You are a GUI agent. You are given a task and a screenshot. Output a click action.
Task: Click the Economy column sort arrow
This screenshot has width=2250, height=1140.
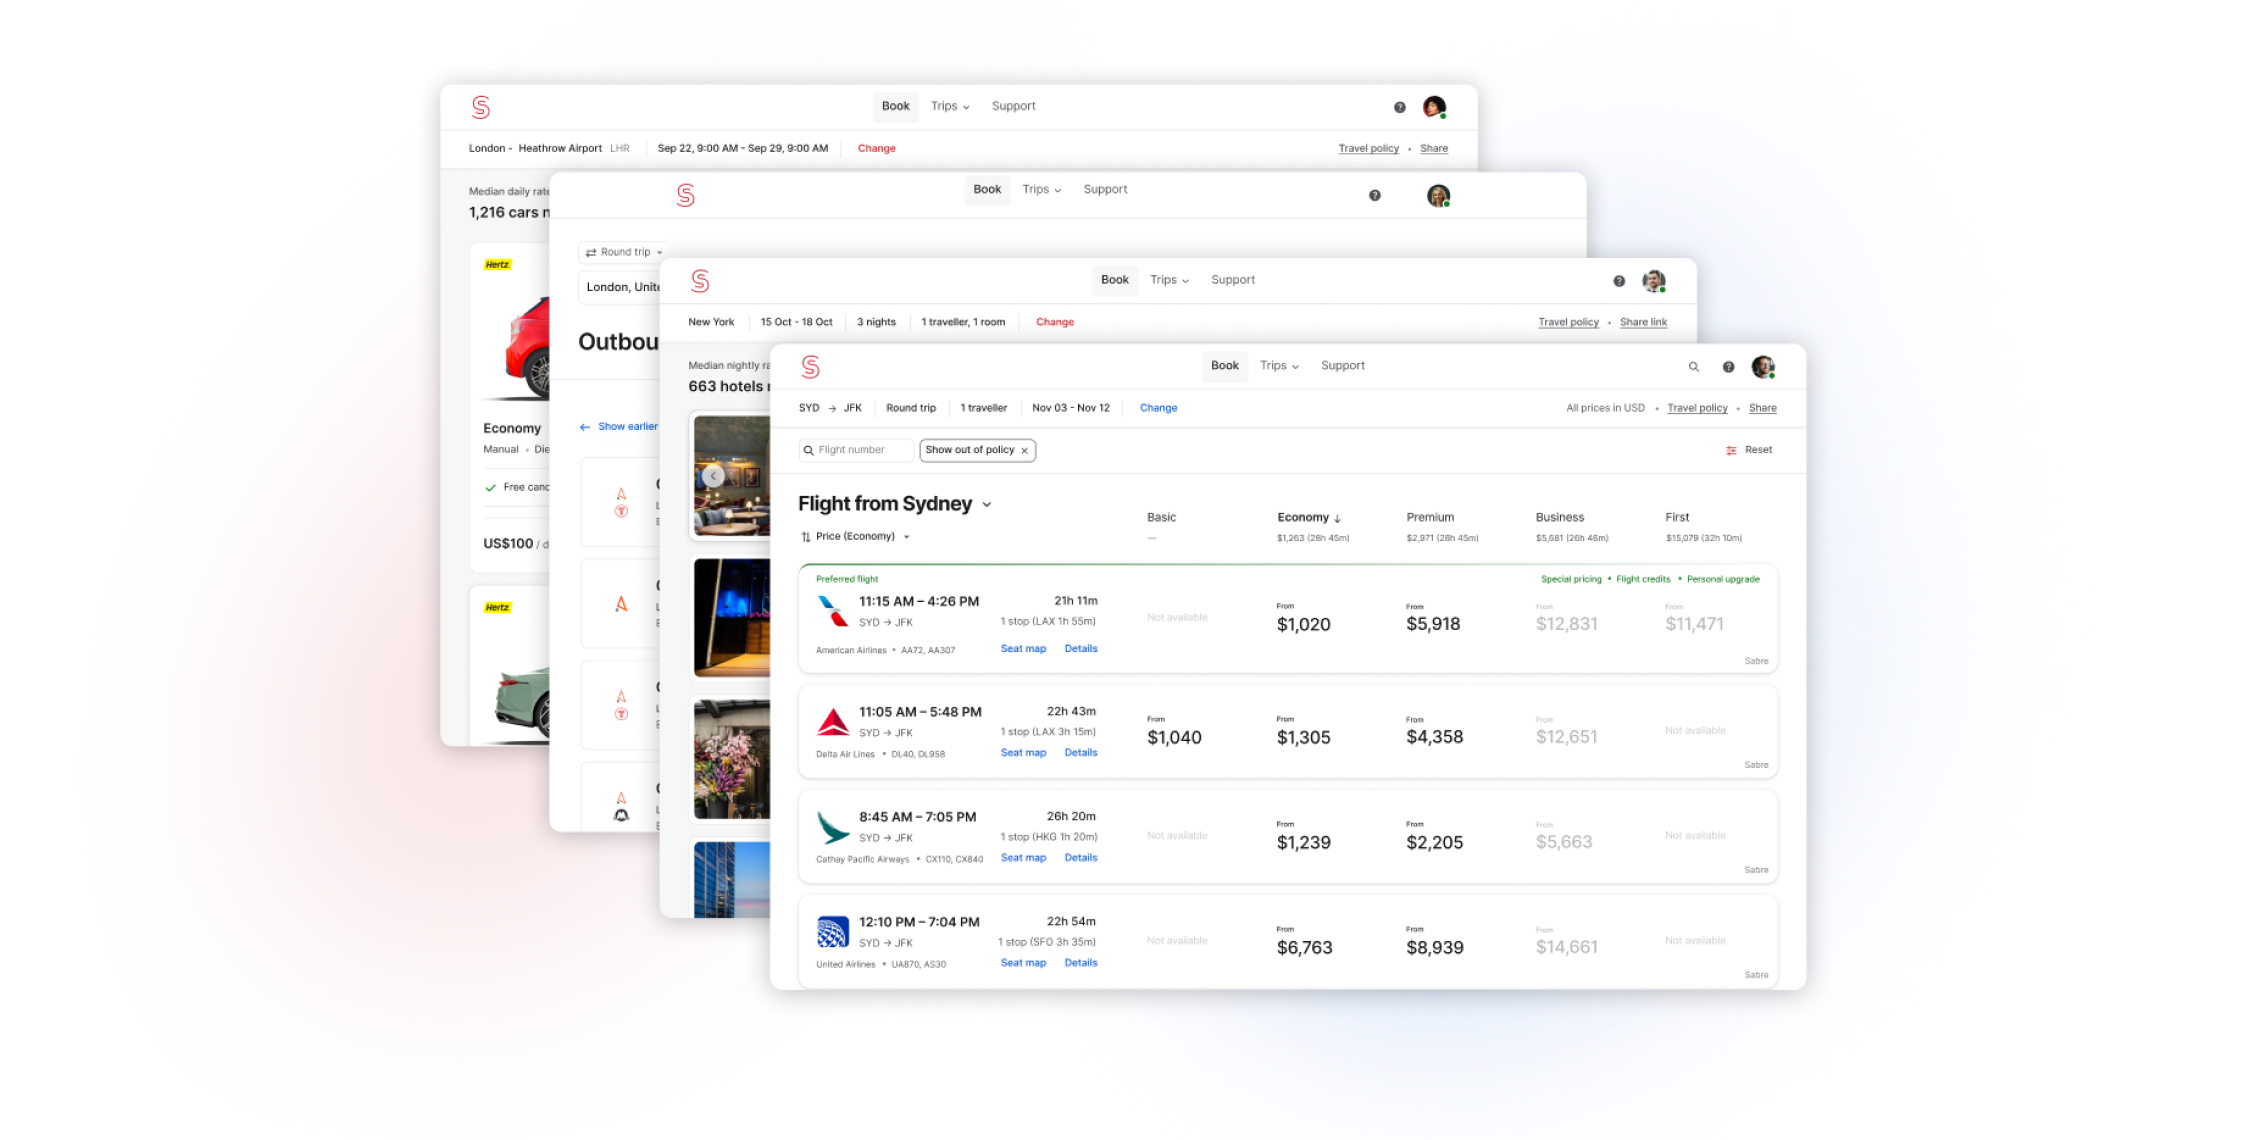tap(1338, 518)
